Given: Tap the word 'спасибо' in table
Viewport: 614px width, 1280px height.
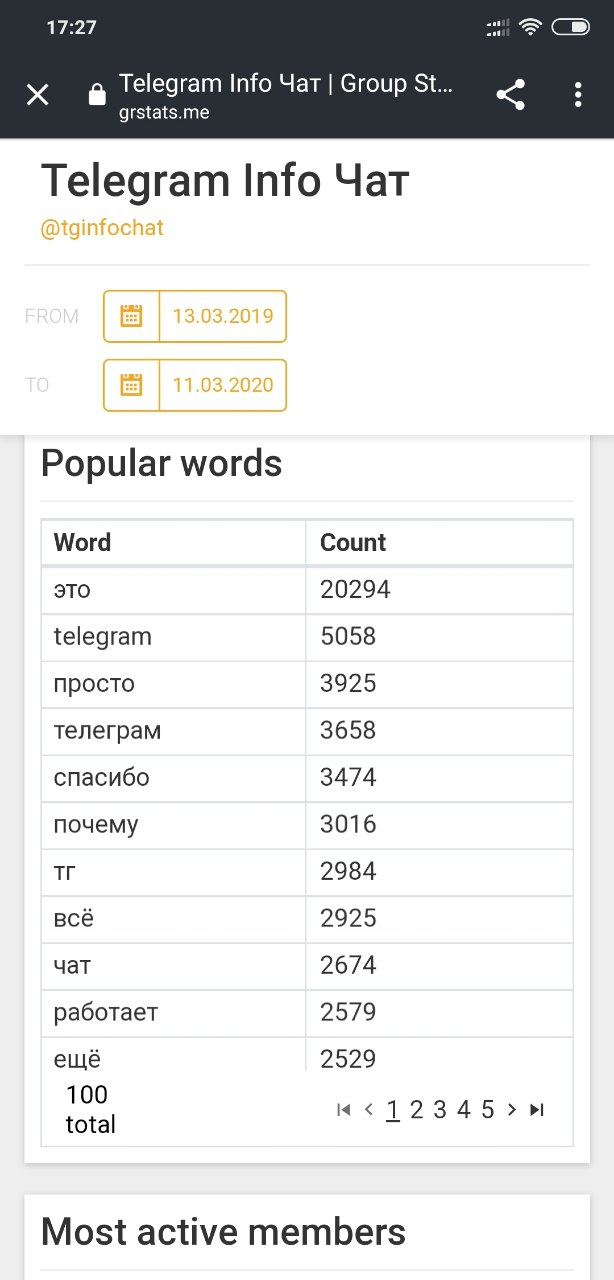Looking at the screenshot, I should click(101, 778).
